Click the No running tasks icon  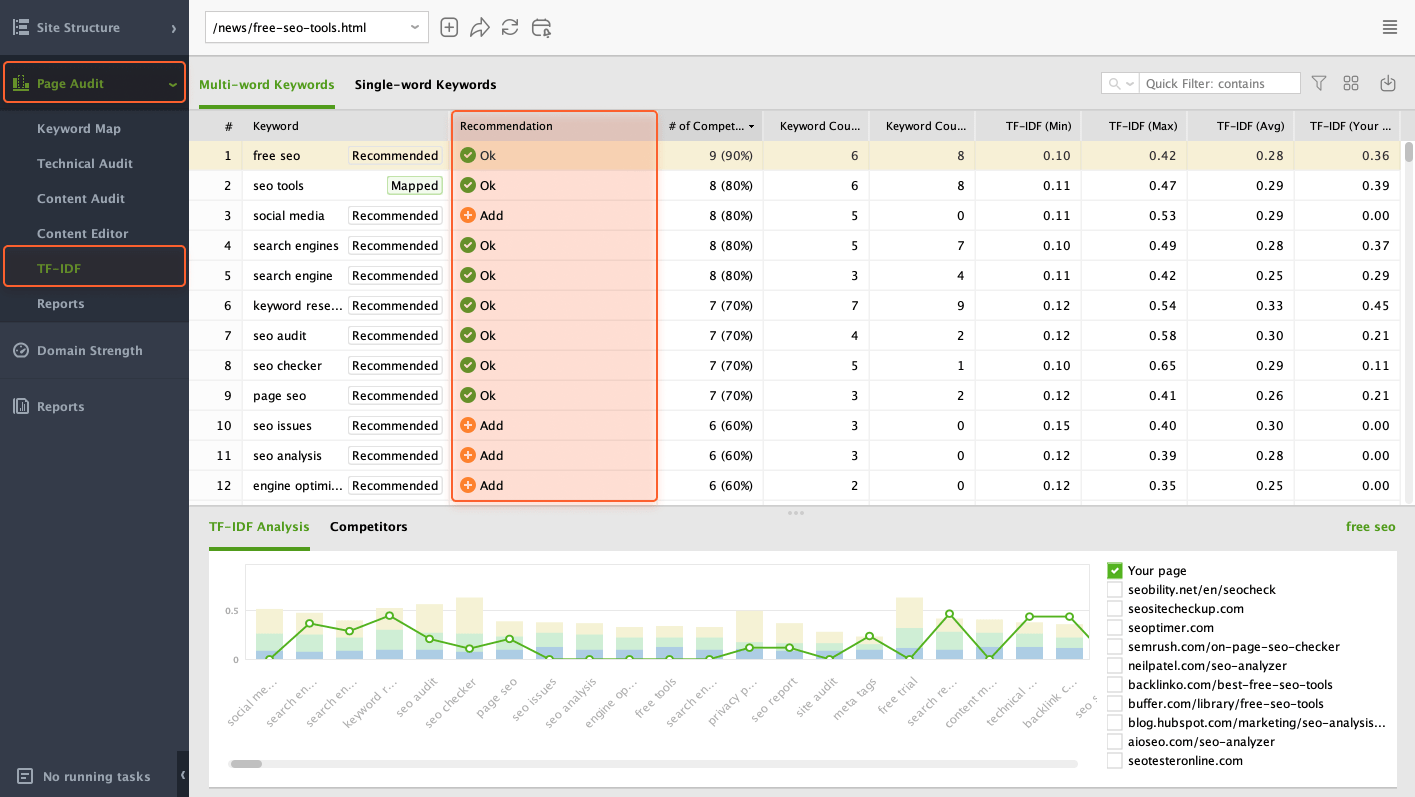pos(24,776)
